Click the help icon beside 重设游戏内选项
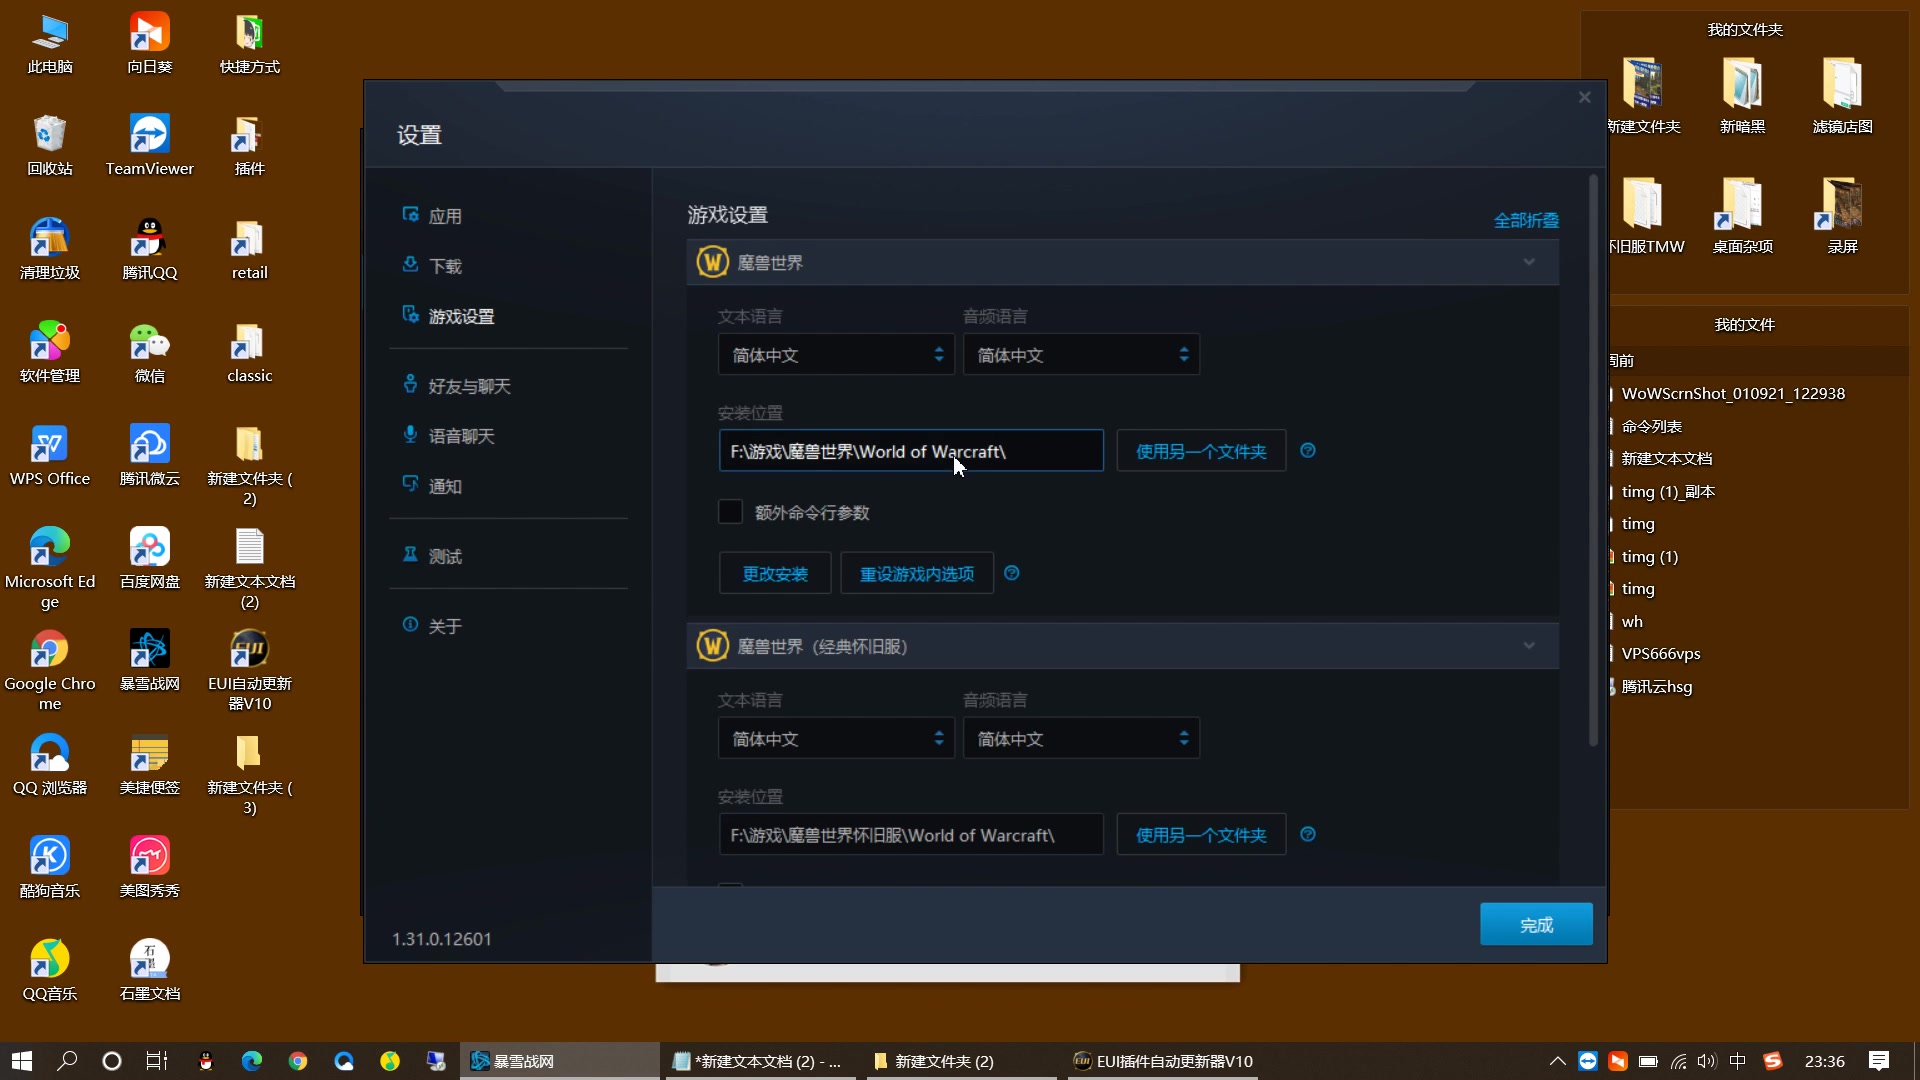Image resolution: width=1920 pixels, height=1080 pixels. [x=1011, y=573]
